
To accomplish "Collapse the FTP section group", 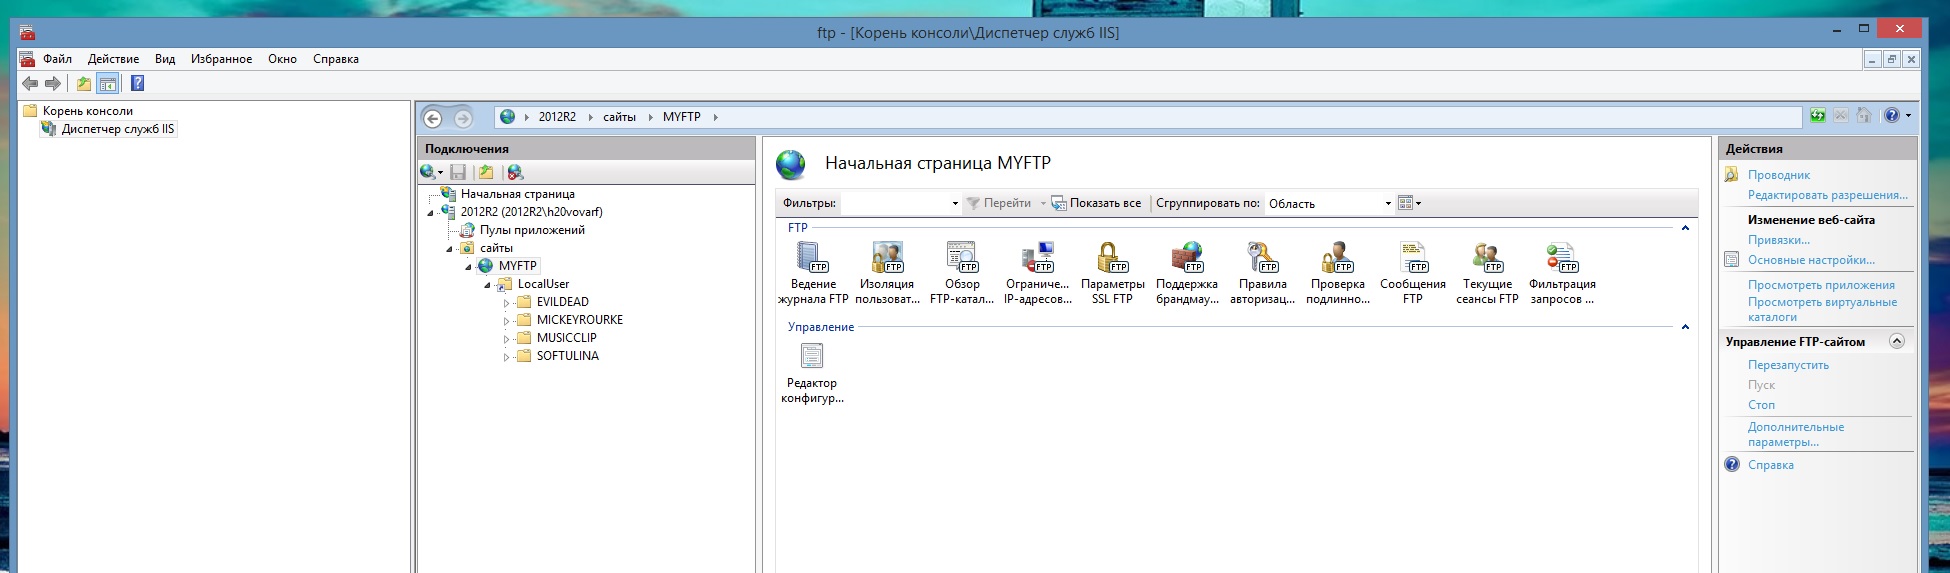I will (1685, 228).
